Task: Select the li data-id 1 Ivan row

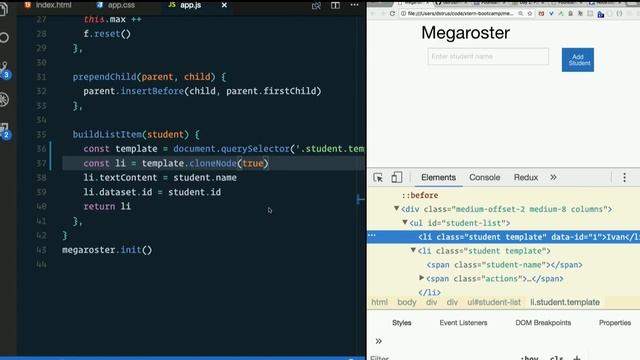Action: point(504,237)
